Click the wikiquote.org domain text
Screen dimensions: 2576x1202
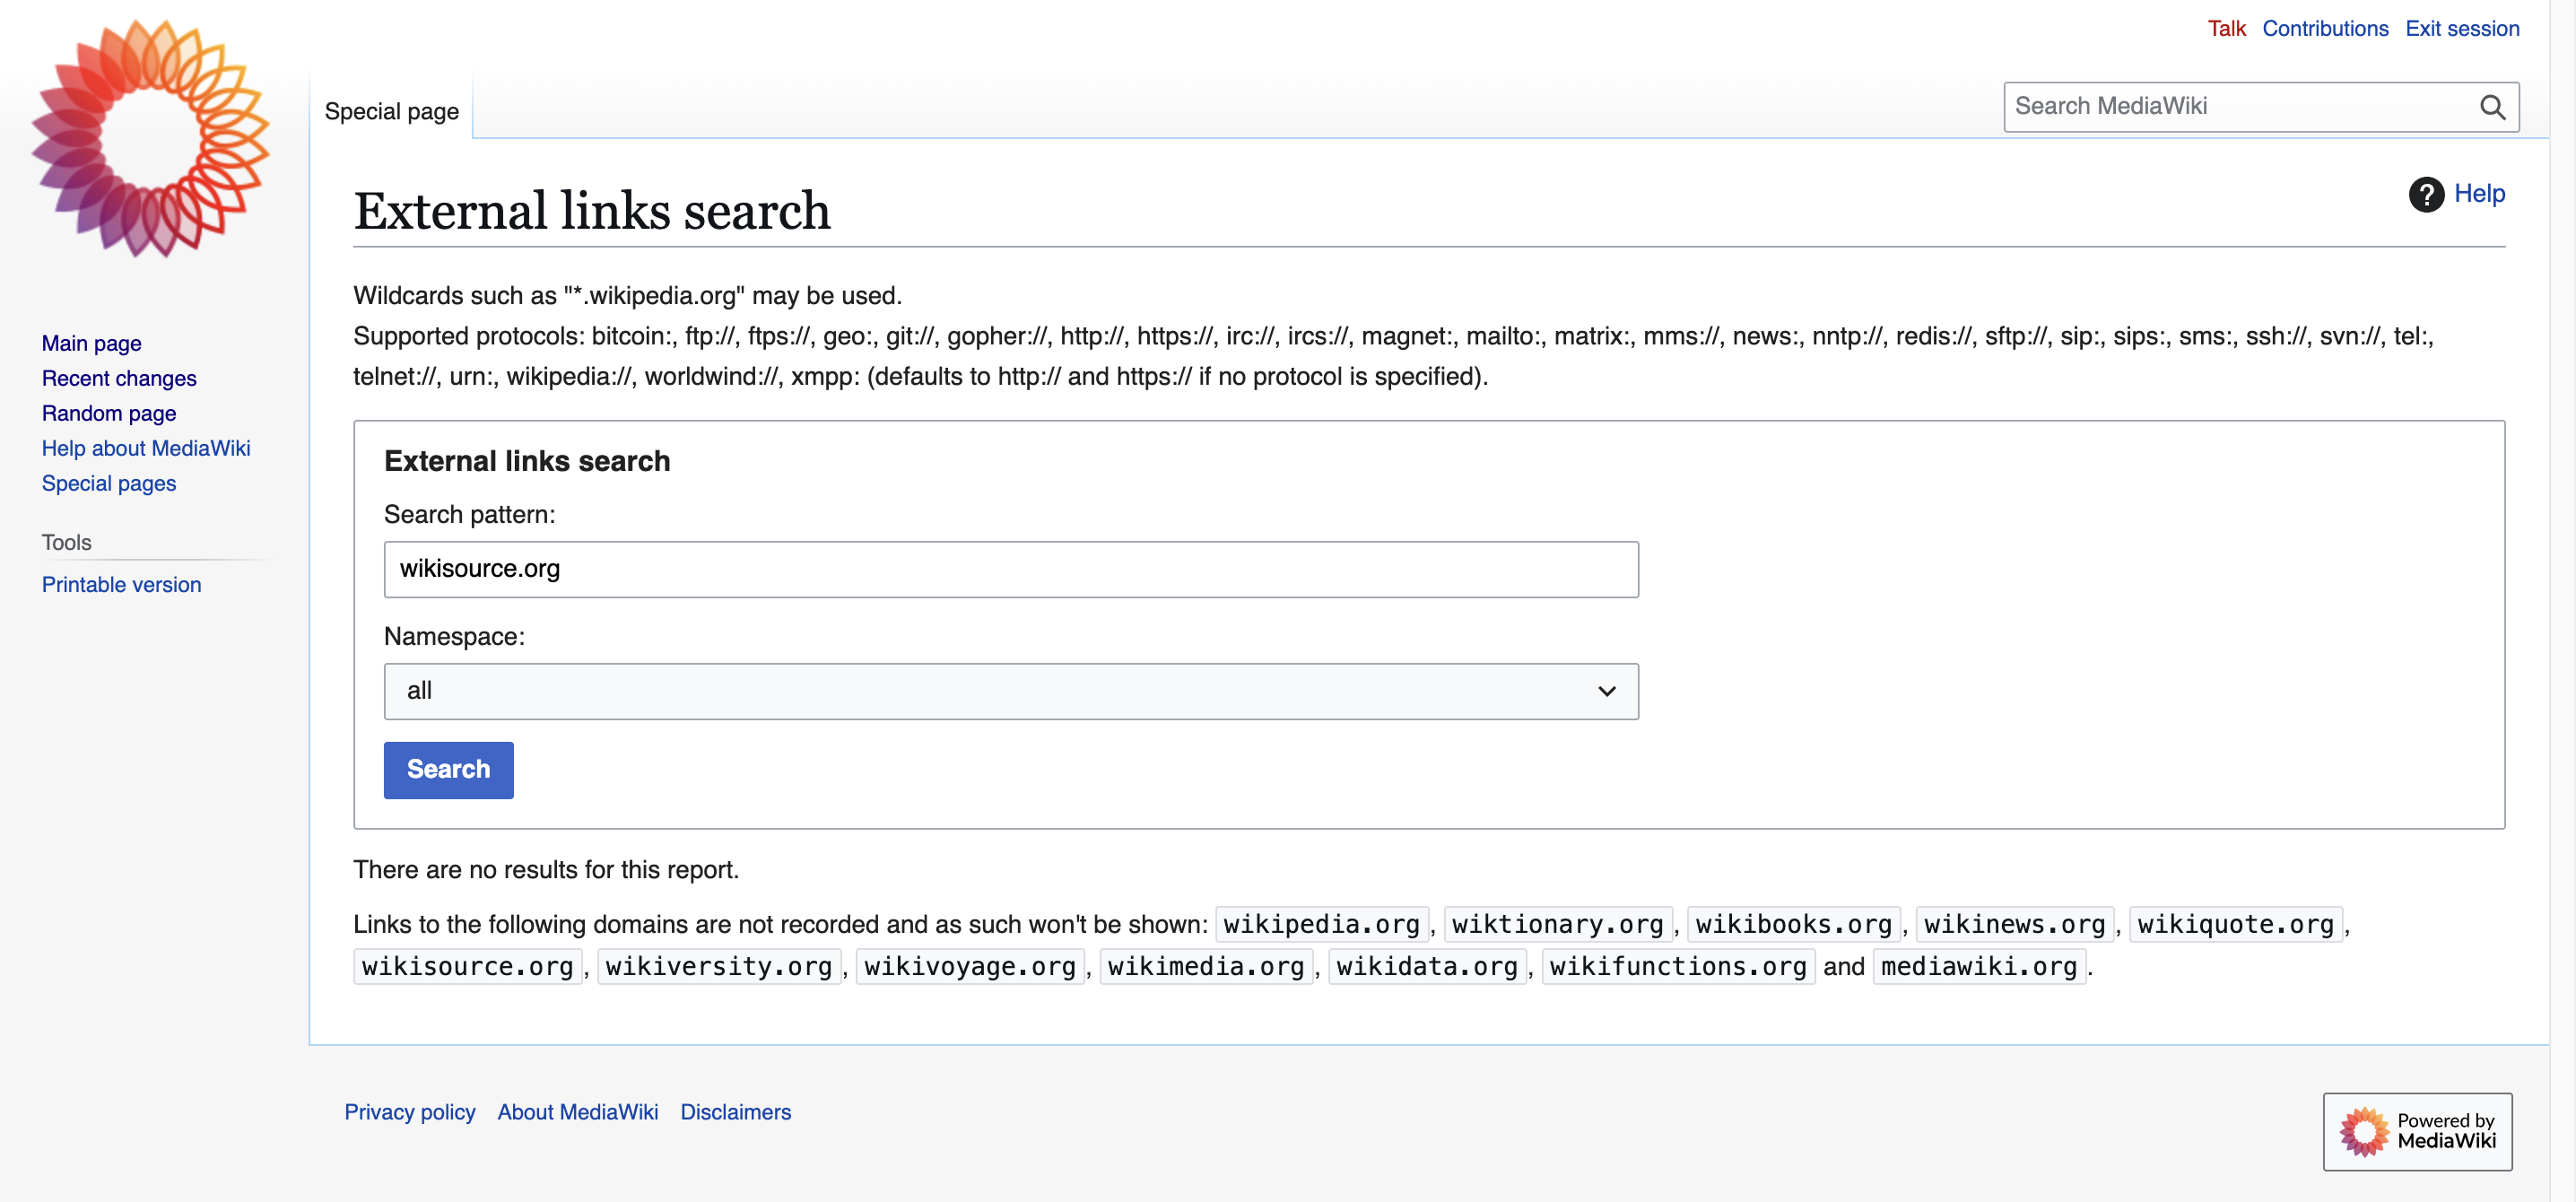(x=2235, y=924)
